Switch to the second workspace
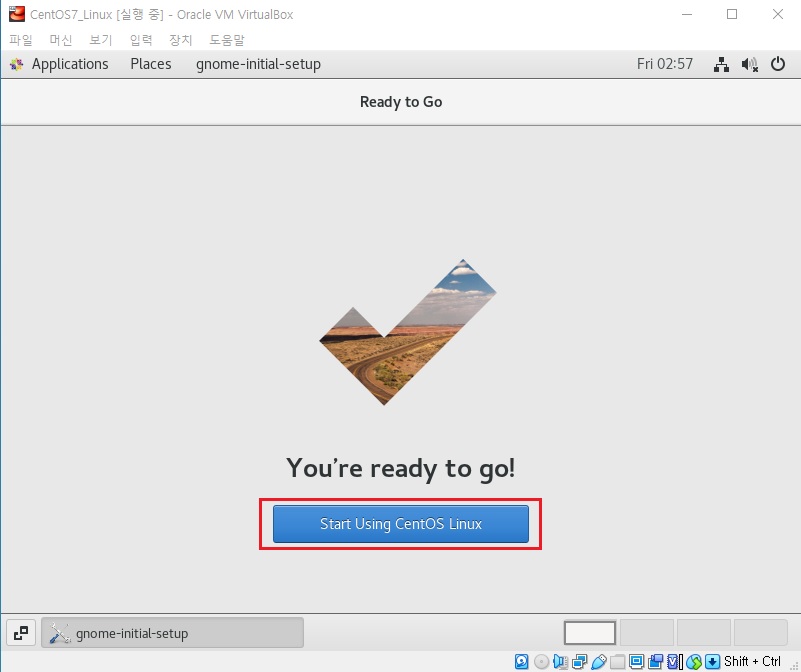 [647, 633]
